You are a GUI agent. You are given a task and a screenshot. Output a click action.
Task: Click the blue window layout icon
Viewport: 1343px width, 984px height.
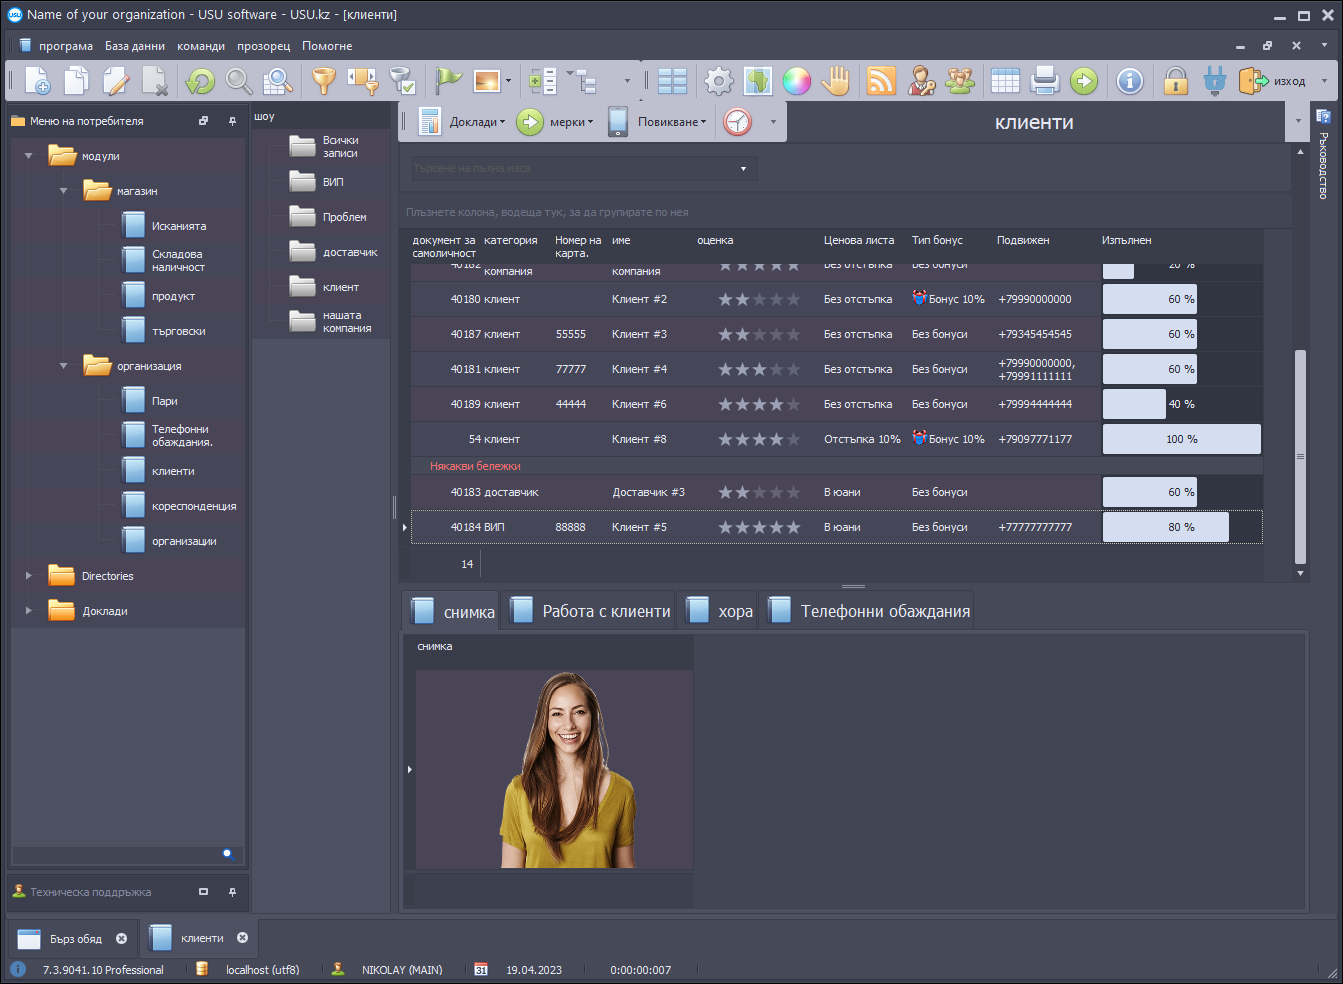[x=672, y=81]
